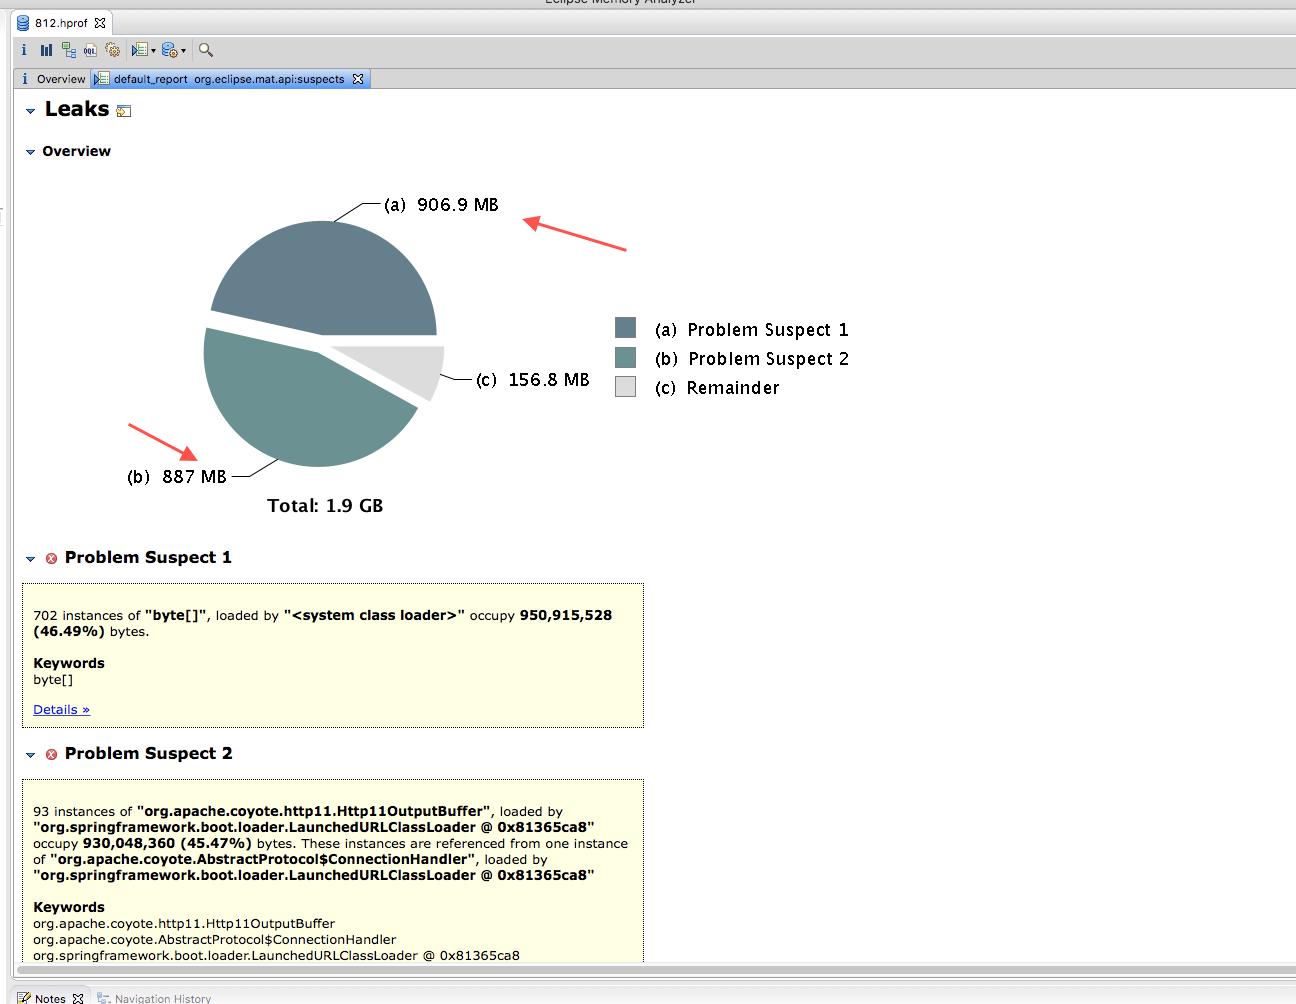
Task: Open the OQL query editor
Action: point(90,50)
